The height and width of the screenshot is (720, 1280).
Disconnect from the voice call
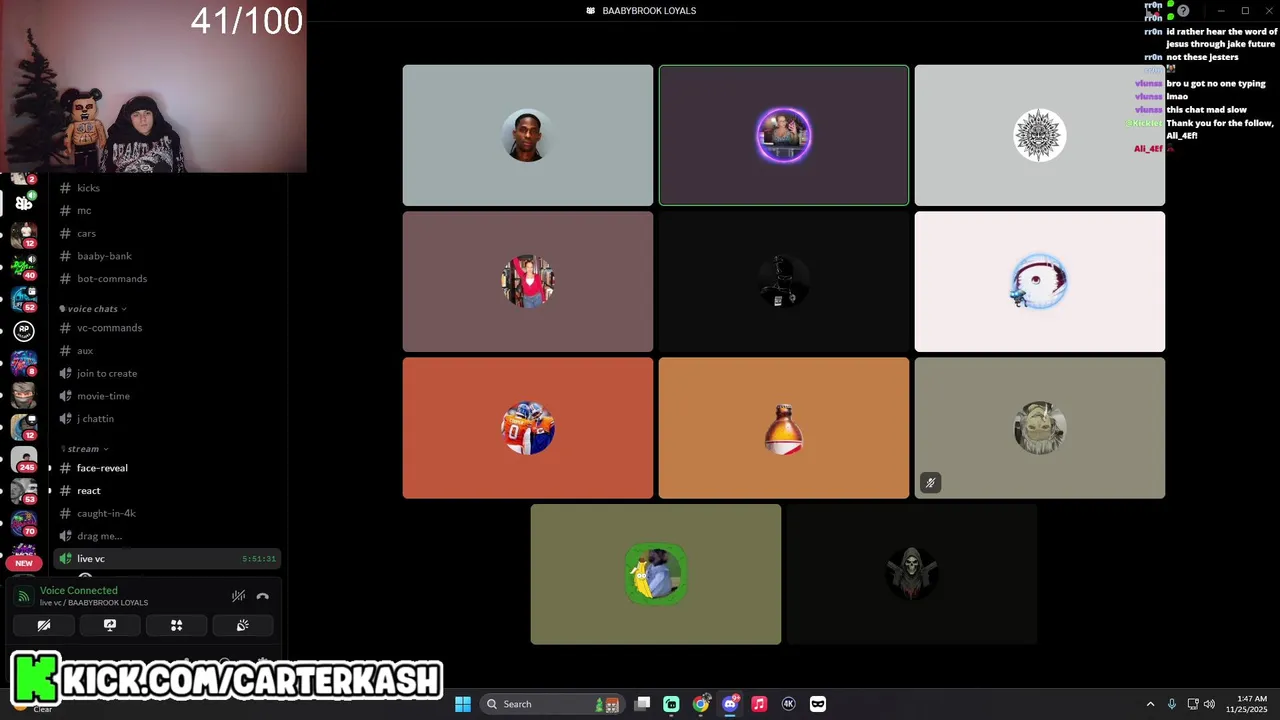263,596
